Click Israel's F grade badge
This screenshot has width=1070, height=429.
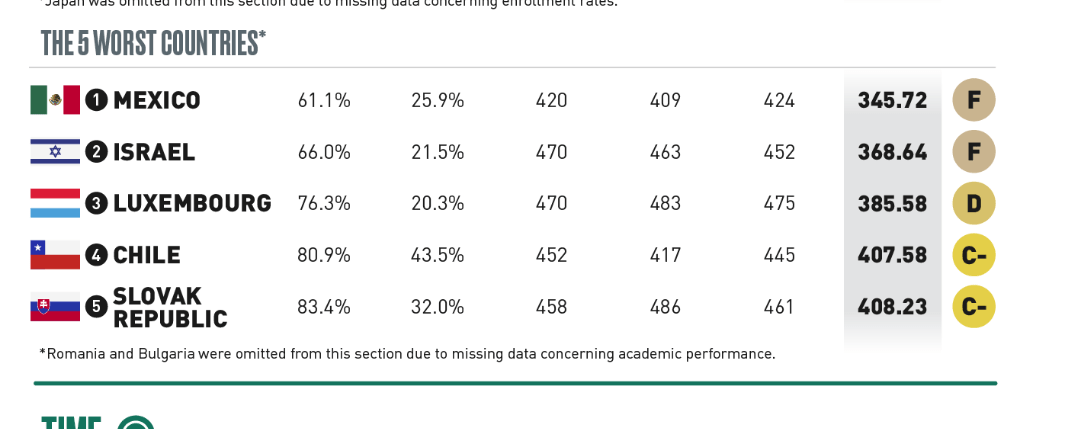point(973,152)
